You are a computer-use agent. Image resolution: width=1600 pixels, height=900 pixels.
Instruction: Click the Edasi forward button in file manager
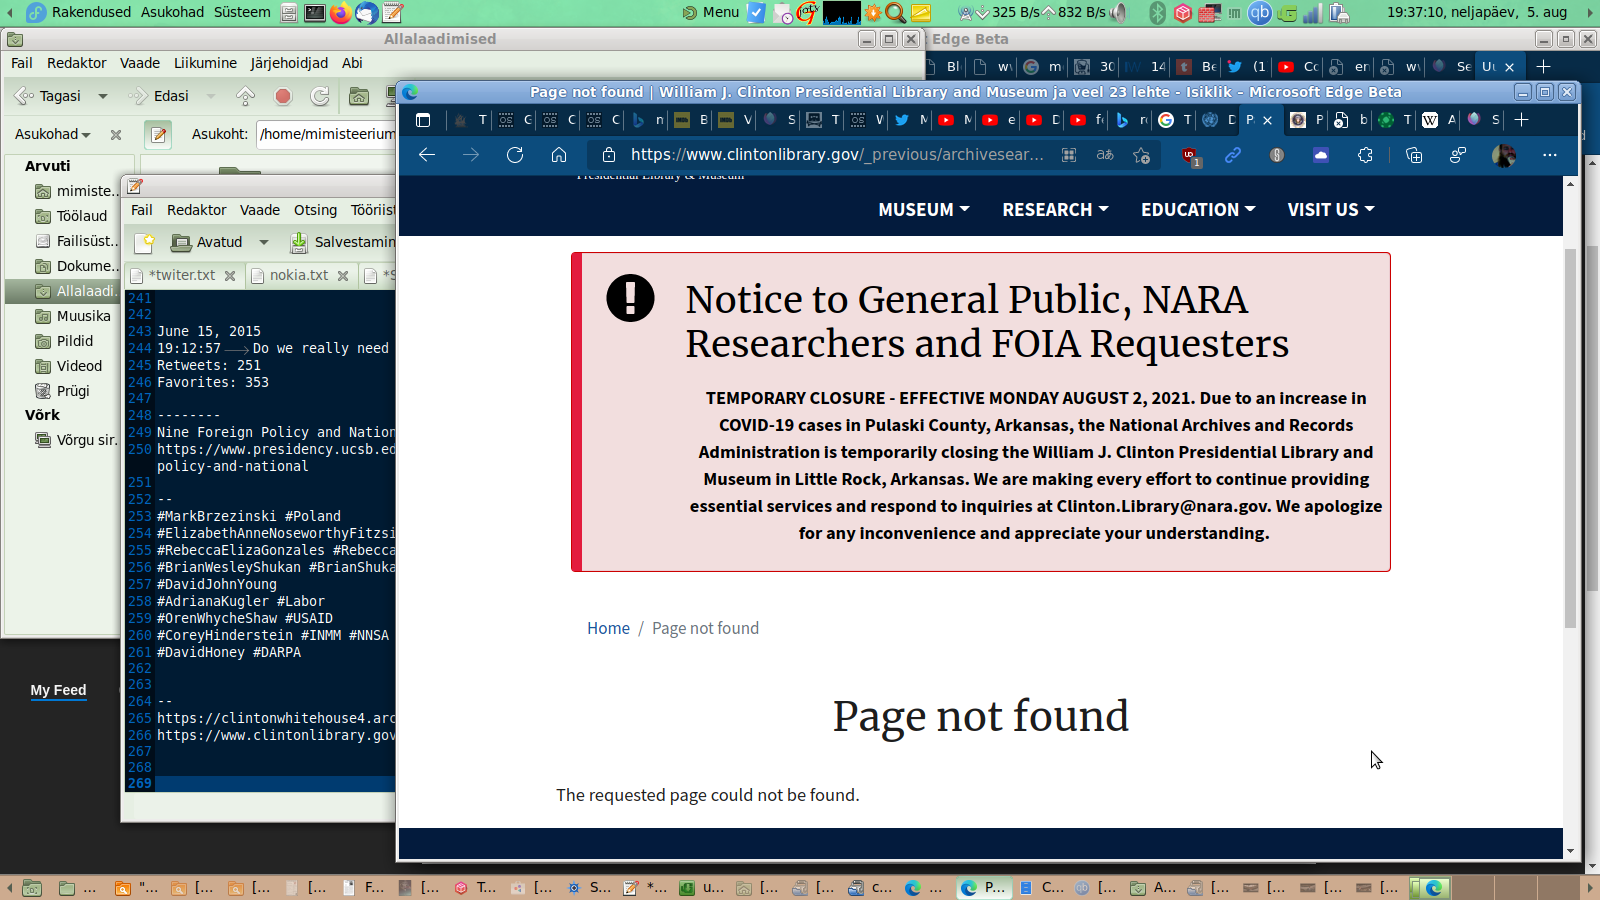(x=159, y=96)
